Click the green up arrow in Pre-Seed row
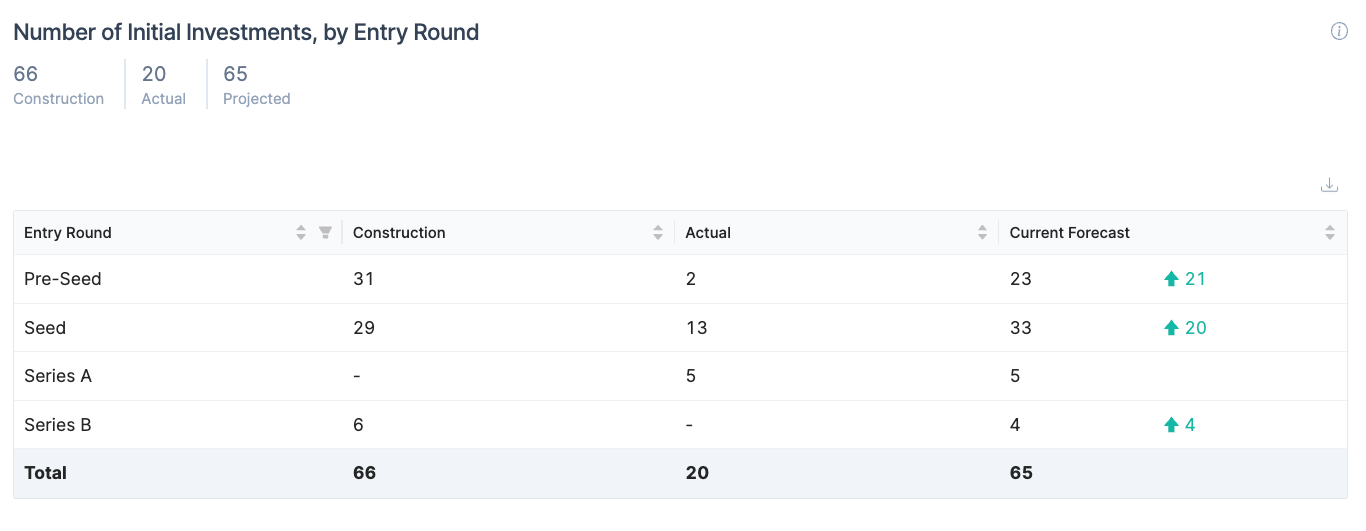The height and width of the screenshot is (531, 1366). [x=1171, y=279]
